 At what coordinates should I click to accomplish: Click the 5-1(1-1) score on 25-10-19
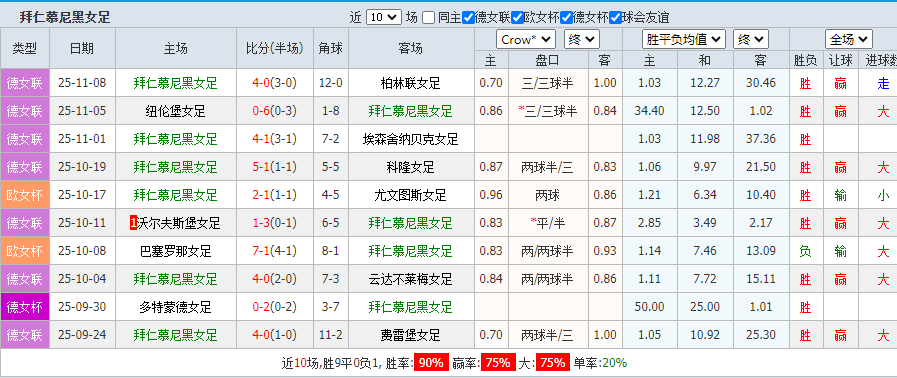275,168
